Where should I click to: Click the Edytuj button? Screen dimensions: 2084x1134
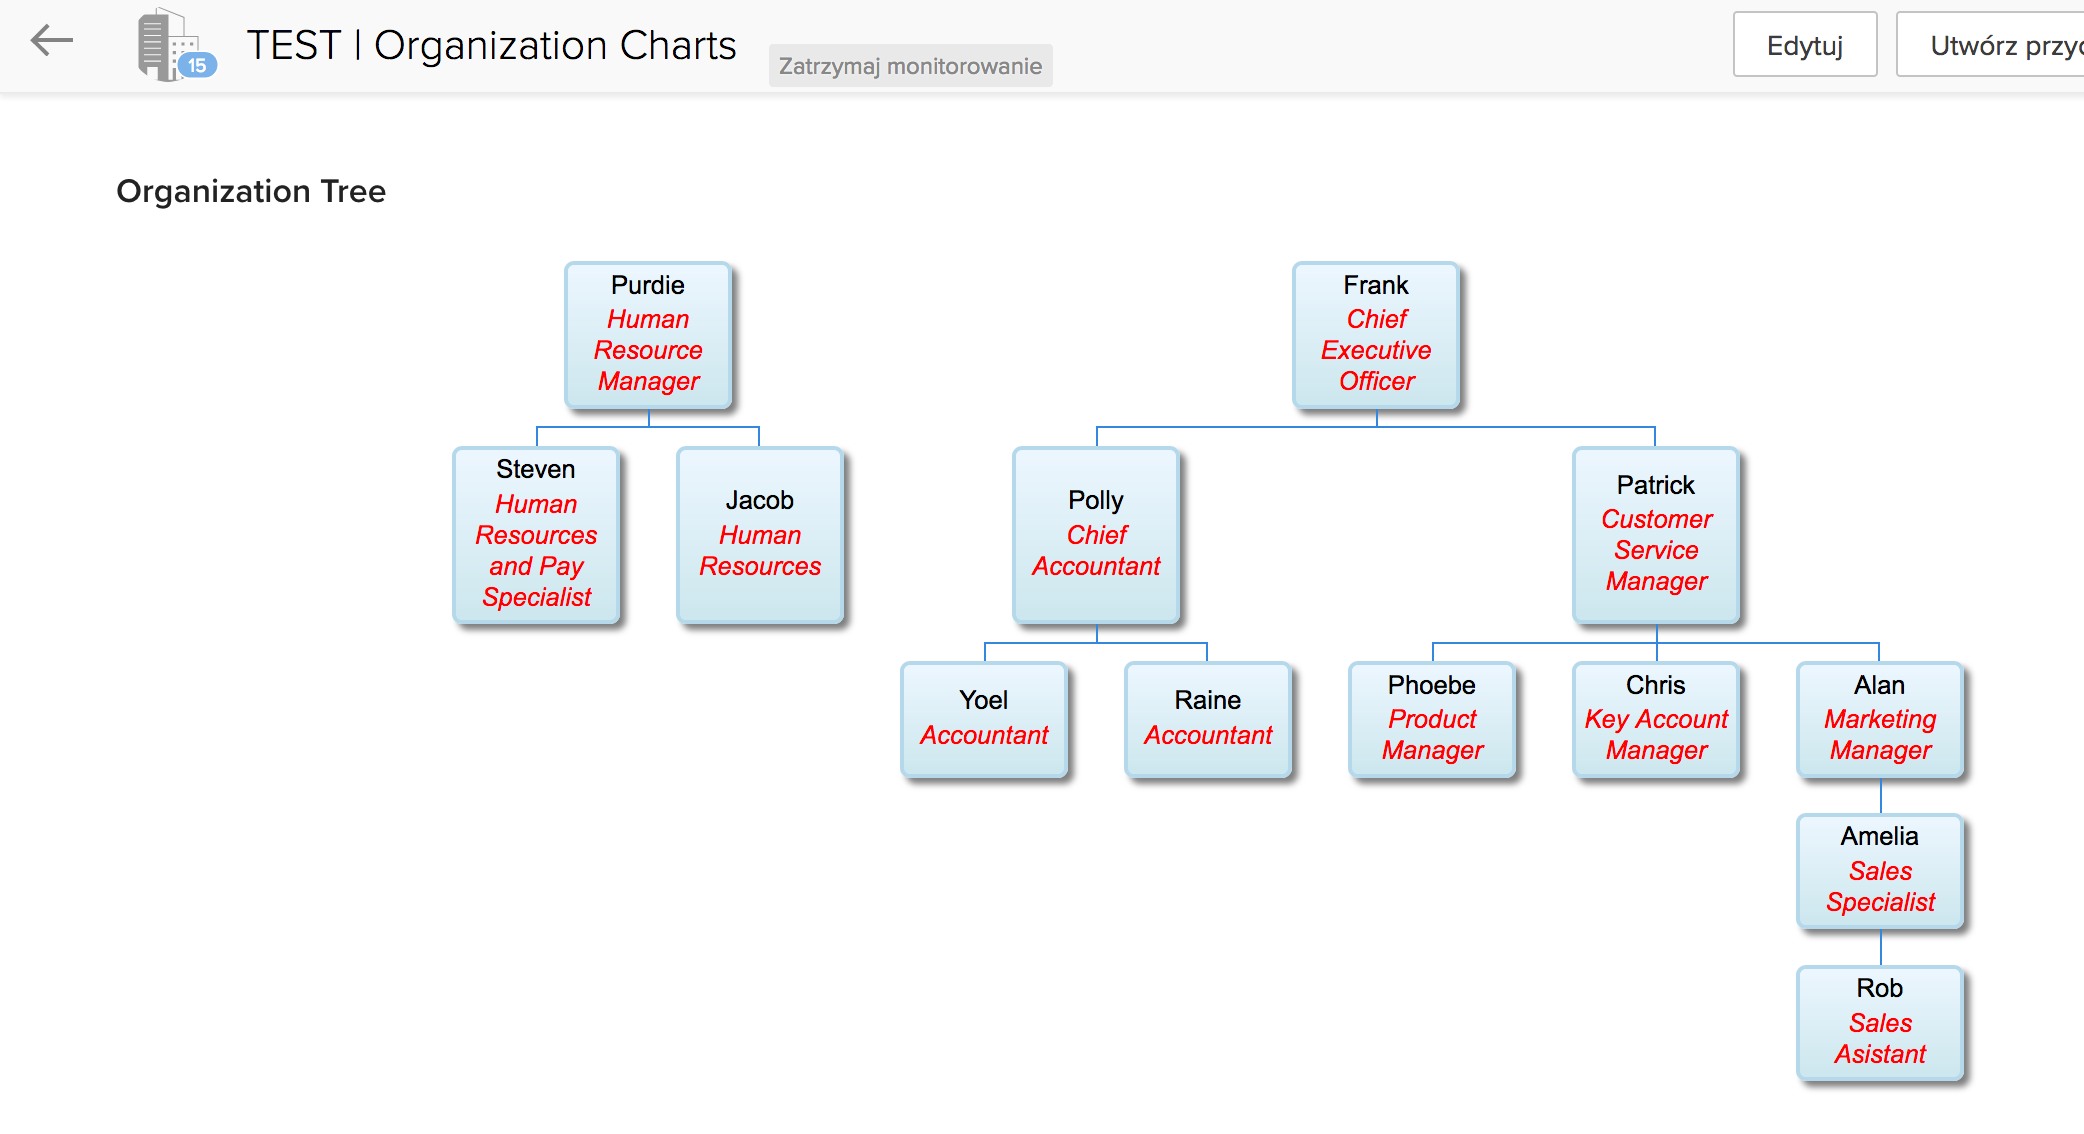coord(1804,45)
